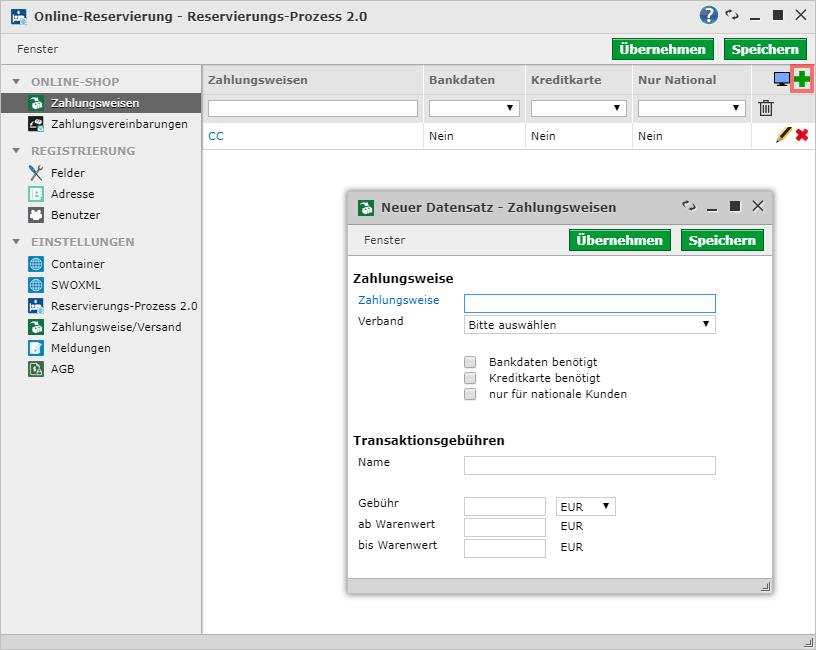Sort by the Bankdaten column header

[462, 80]
